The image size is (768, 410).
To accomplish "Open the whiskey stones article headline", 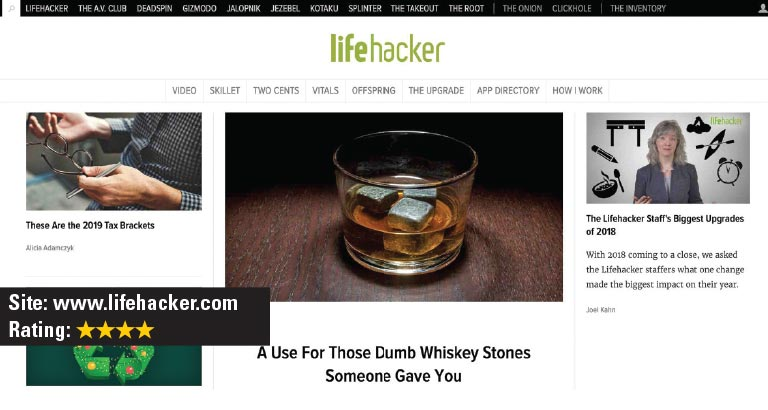I will [x=394, y=364].
